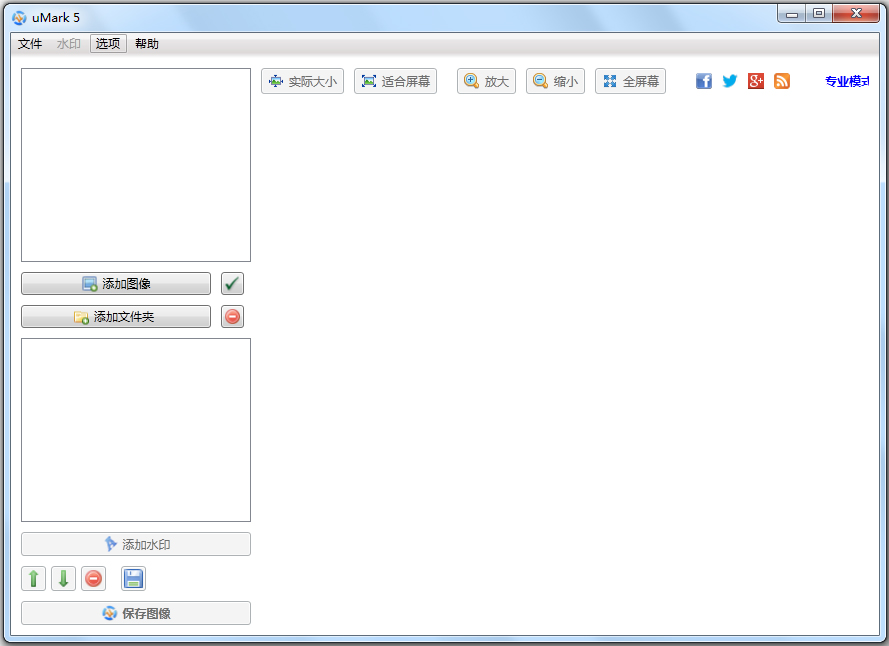Maximize the uMark 5 window
The image size is (889, 646).
click(x=819, y=14)
